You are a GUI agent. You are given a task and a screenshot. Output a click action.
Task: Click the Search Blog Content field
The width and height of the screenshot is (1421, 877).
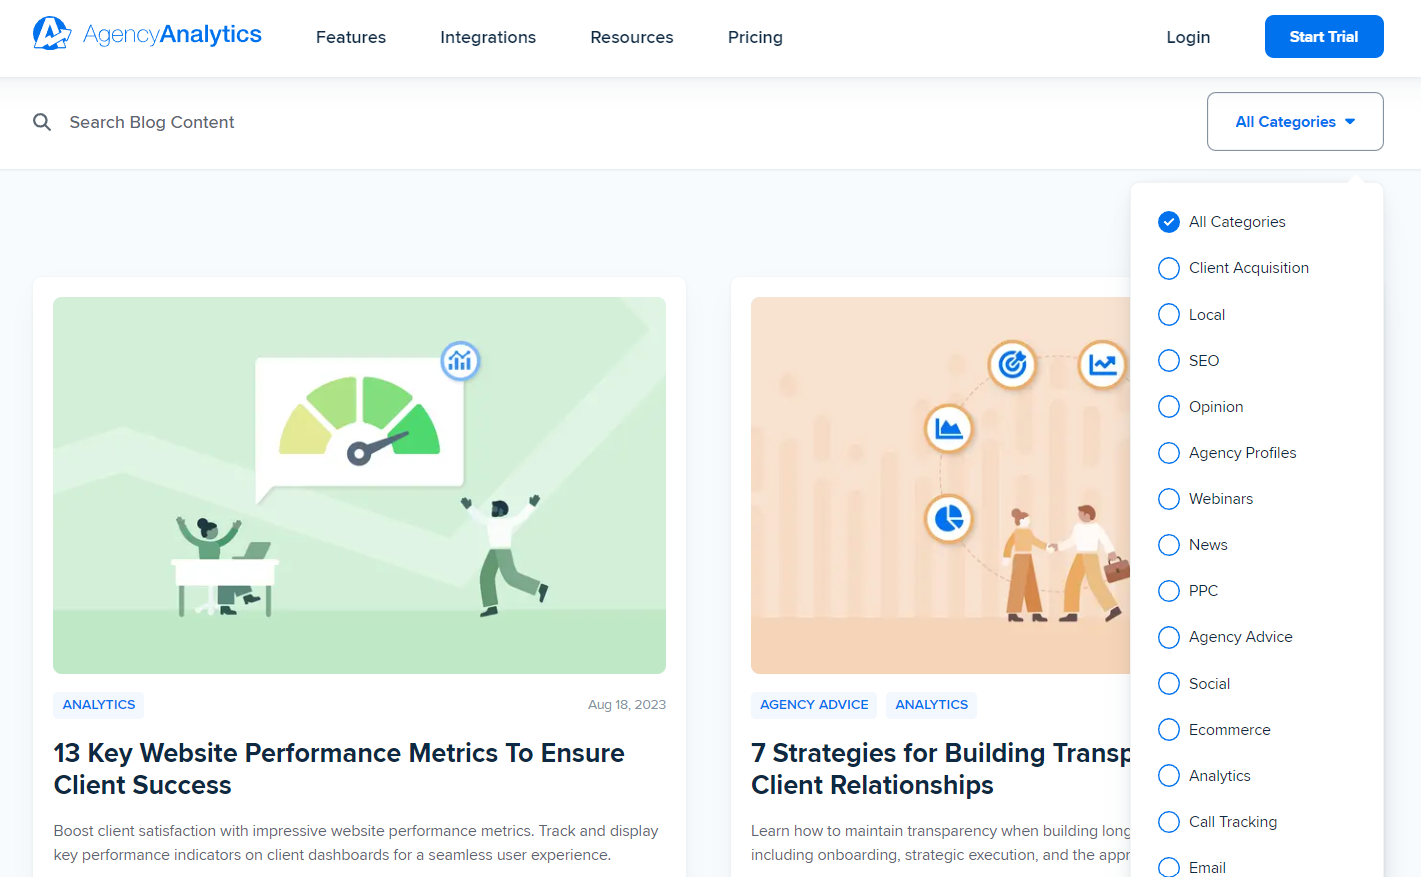pos(152,122)
